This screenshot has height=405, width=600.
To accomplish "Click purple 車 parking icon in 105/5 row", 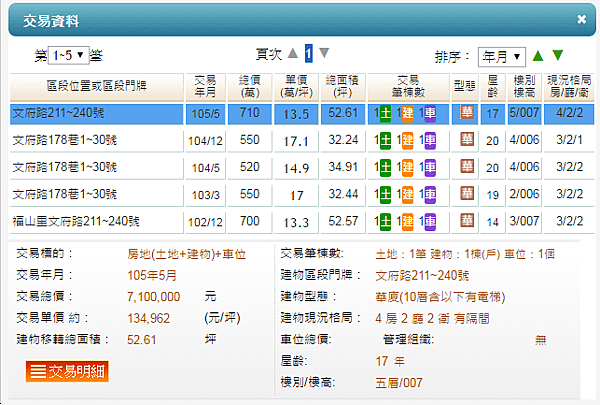I will [x=430, y=114].
